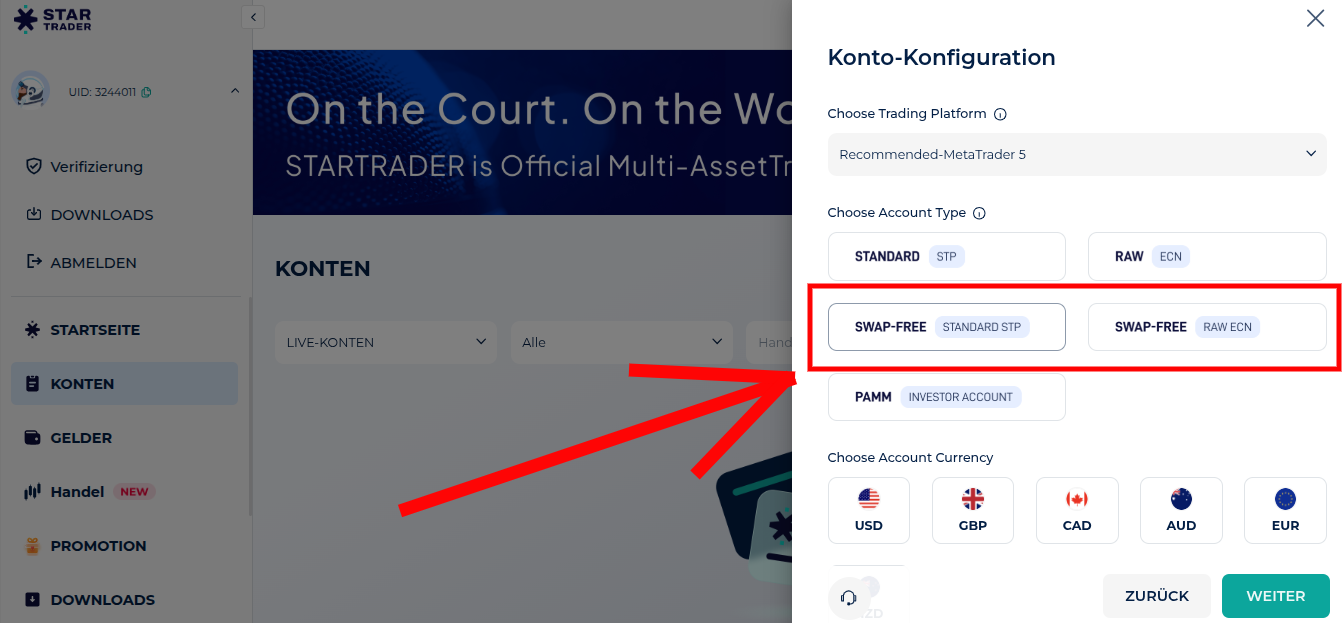
Task: Open the support headset chat icon
Action: point(849,598)
